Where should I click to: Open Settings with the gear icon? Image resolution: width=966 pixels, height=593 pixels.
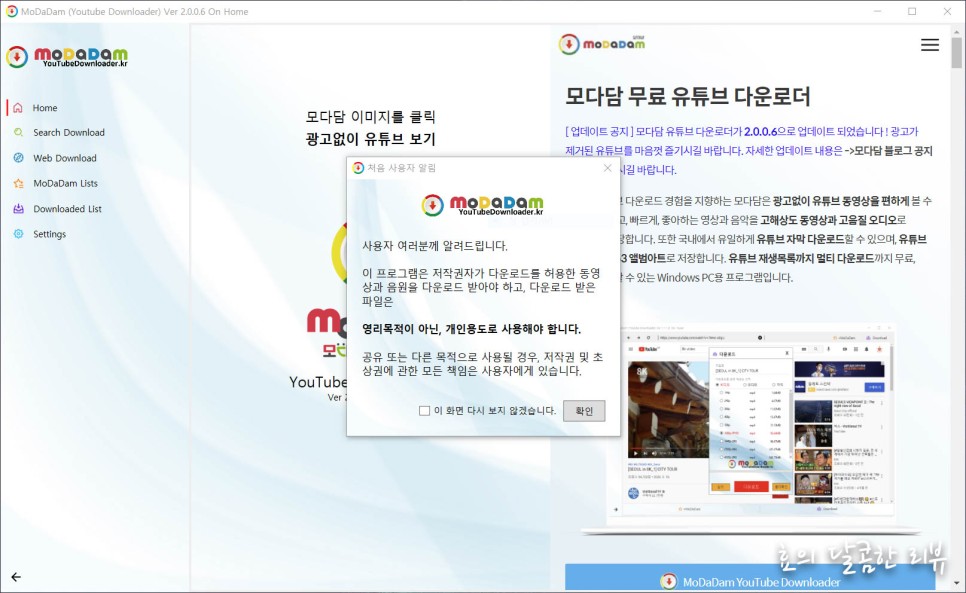18,233
